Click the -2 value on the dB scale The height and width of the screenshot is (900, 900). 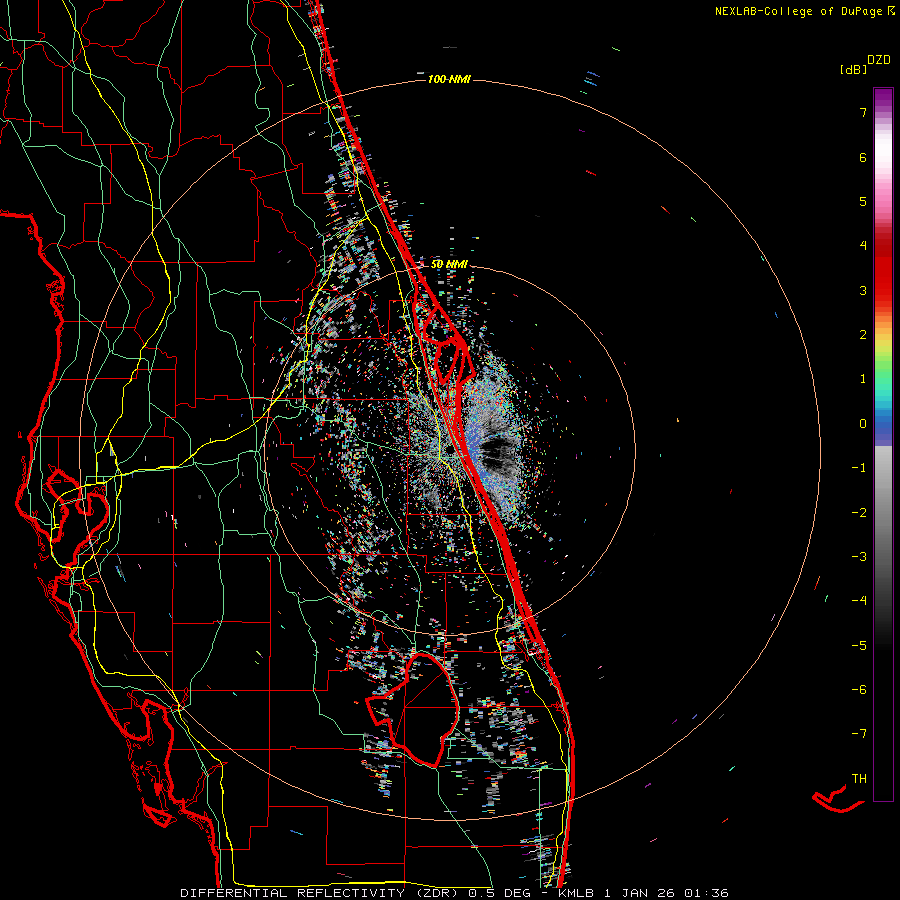[x=859, y=513]
